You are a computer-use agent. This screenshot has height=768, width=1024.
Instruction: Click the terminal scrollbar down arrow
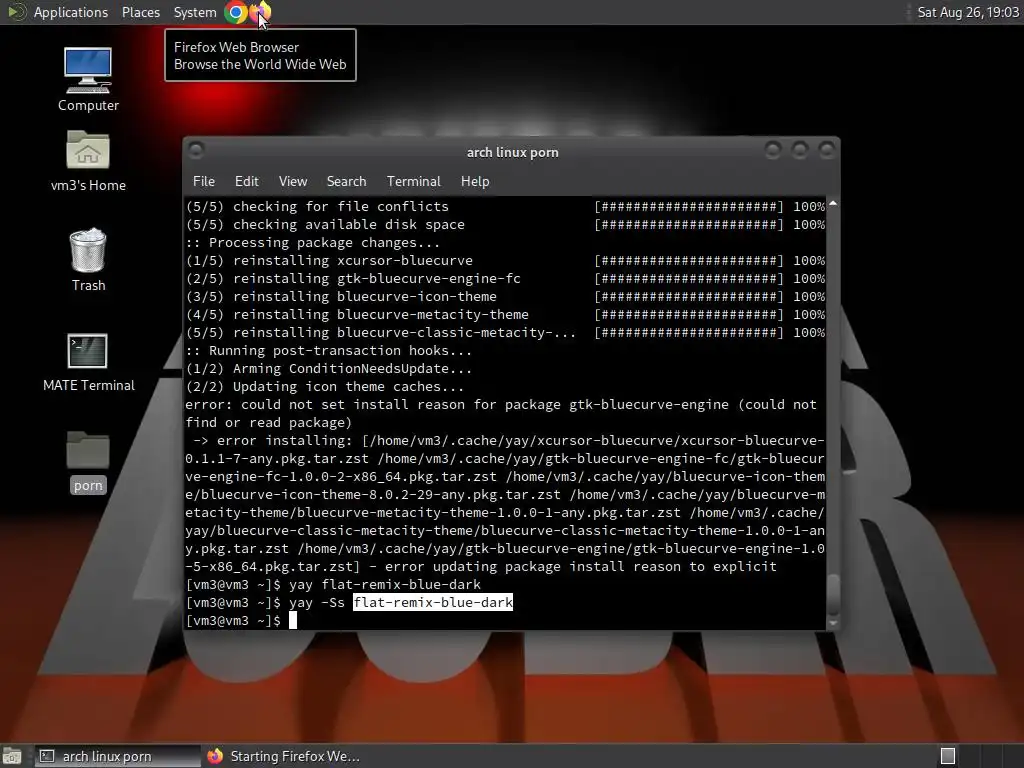pyautogui.click(x=833, y=623)
